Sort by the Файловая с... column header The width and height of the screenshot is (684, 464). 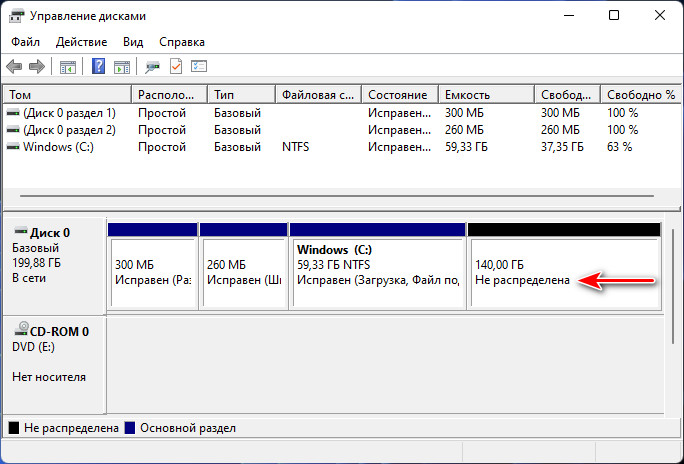click(x=319, y=95)
